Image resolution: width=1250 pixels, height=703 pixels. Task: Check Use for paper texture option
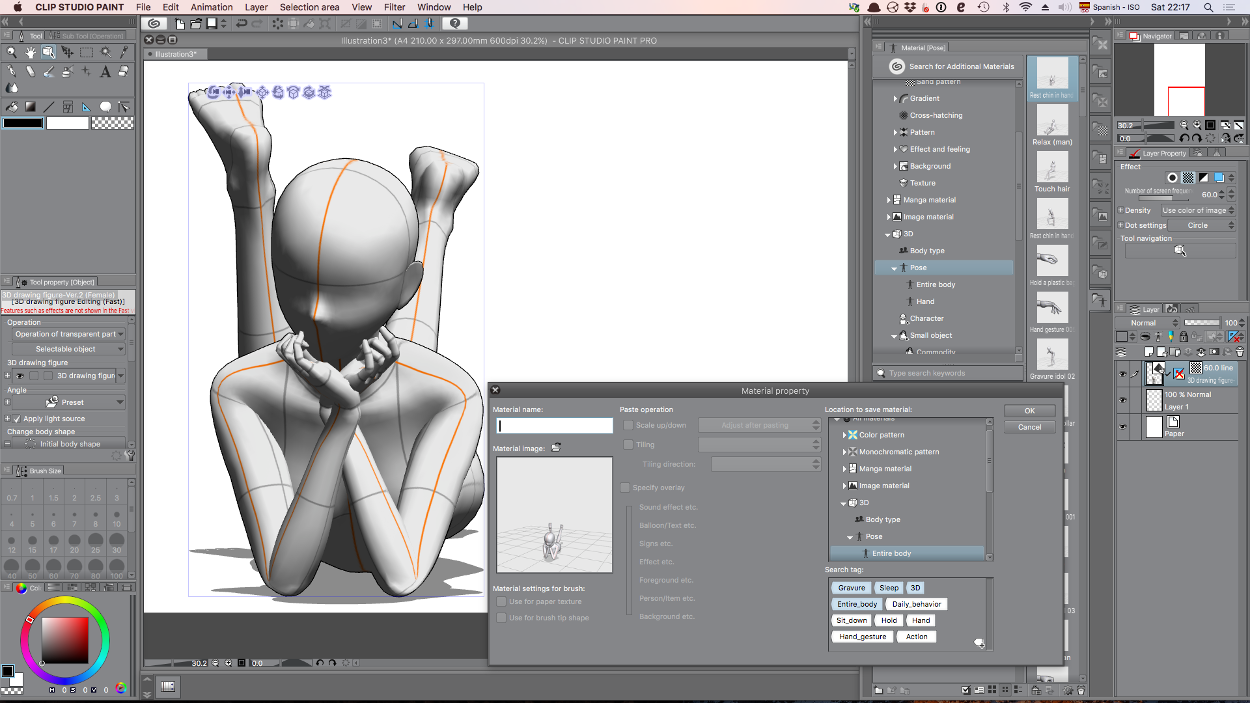pos(502,601)
